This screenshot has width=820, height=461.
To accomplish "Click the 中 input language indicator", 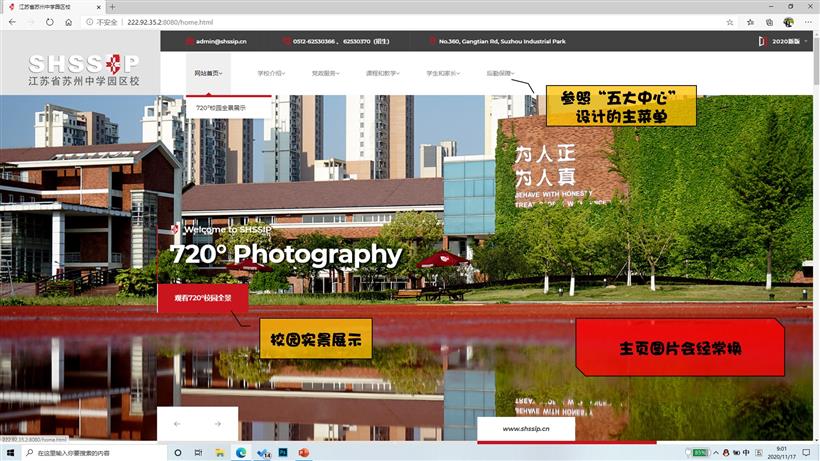I will pyautogui.click(x=746, y=453).
